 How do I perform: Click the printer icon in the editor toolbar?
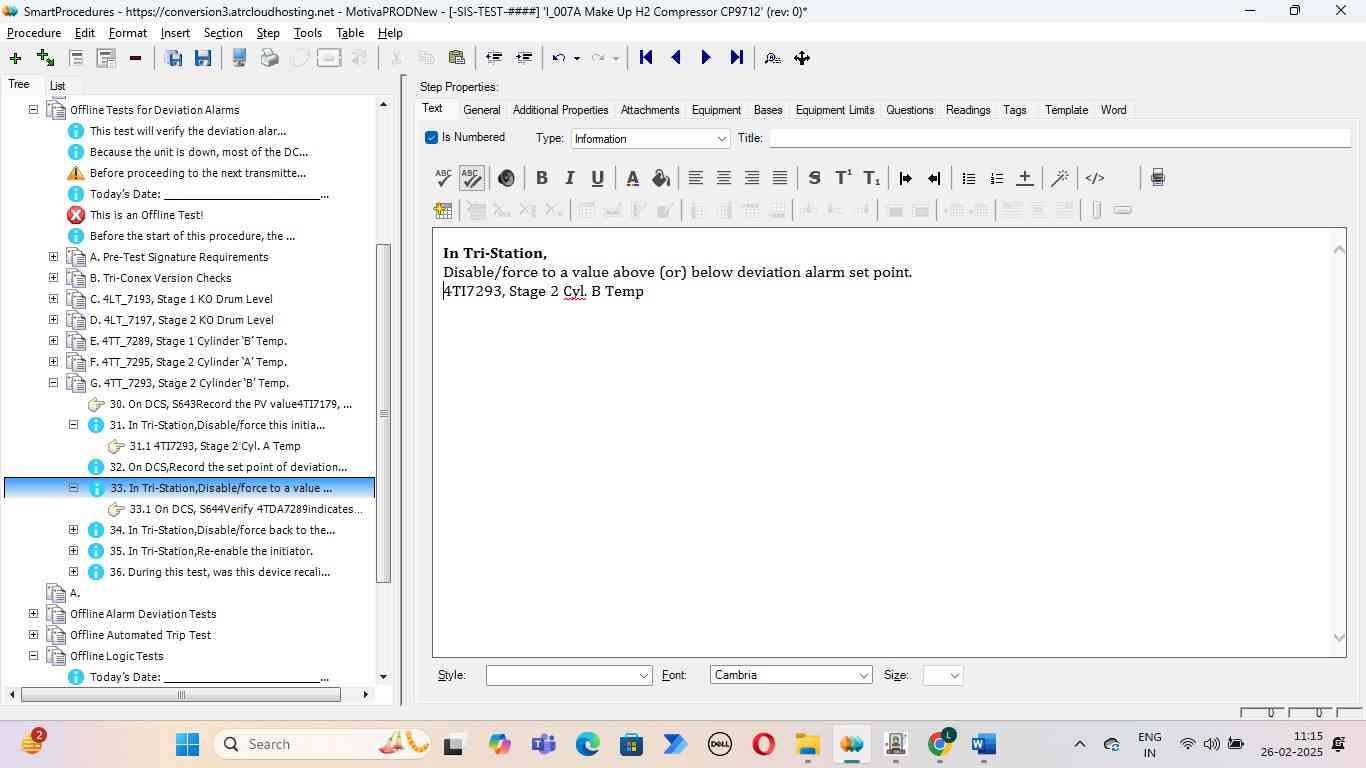1157,178
